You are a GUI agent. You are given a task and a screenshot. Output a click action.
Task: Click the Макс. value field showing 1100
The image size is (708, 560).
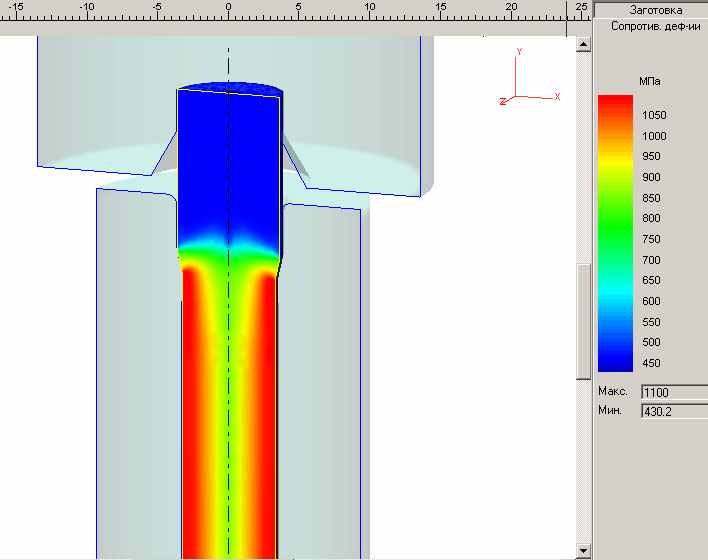point(674,392)
